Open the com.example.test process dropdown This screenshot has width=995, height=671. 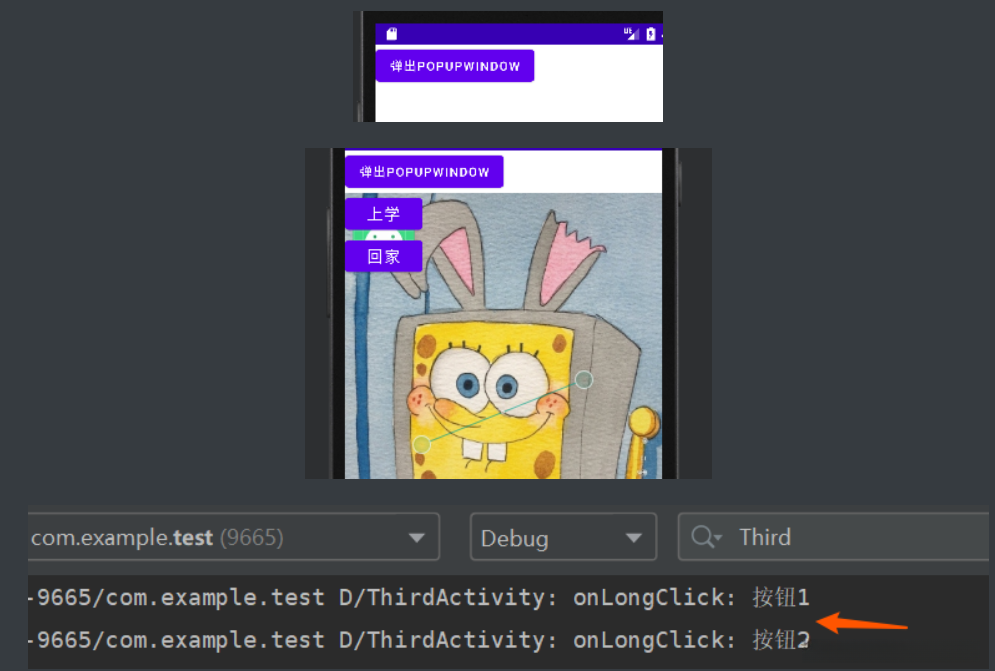pyautogui.click(x=234, y=537)
